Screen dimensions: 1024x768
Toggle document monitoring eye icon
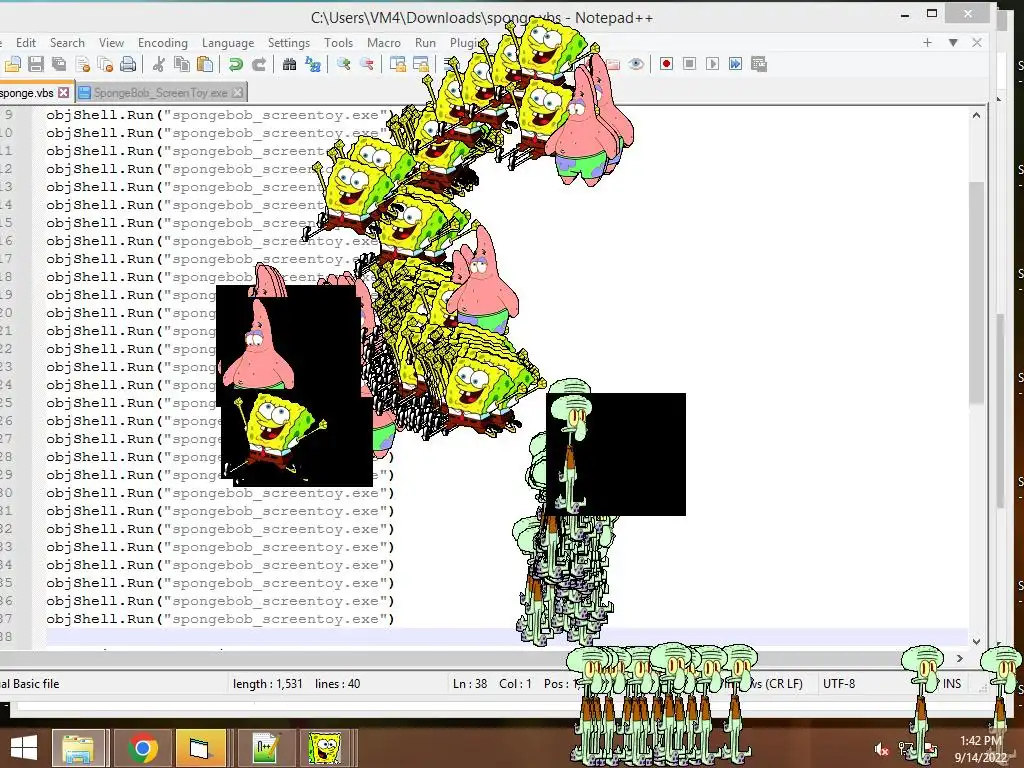[636, 64]
